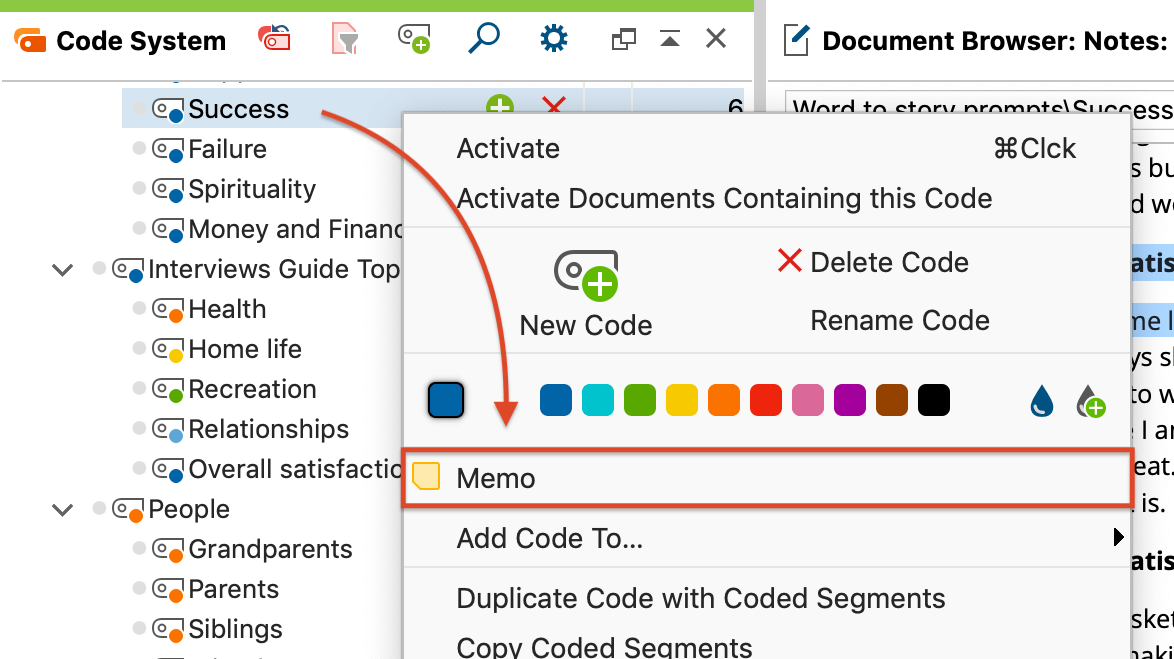Select Rename Code in the context menu

[x=899, y=320]
